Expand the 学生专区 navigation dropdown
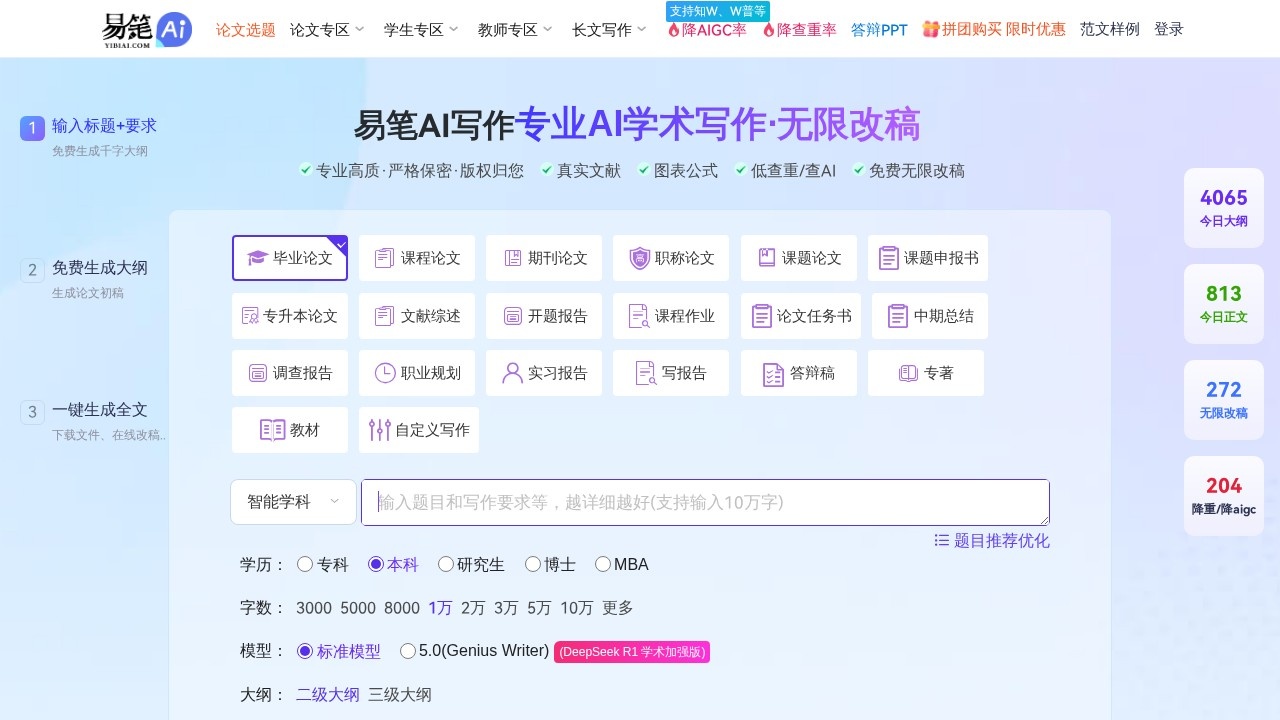The image size is (1280, 720). pyautogui.click(x=413, y=29)
